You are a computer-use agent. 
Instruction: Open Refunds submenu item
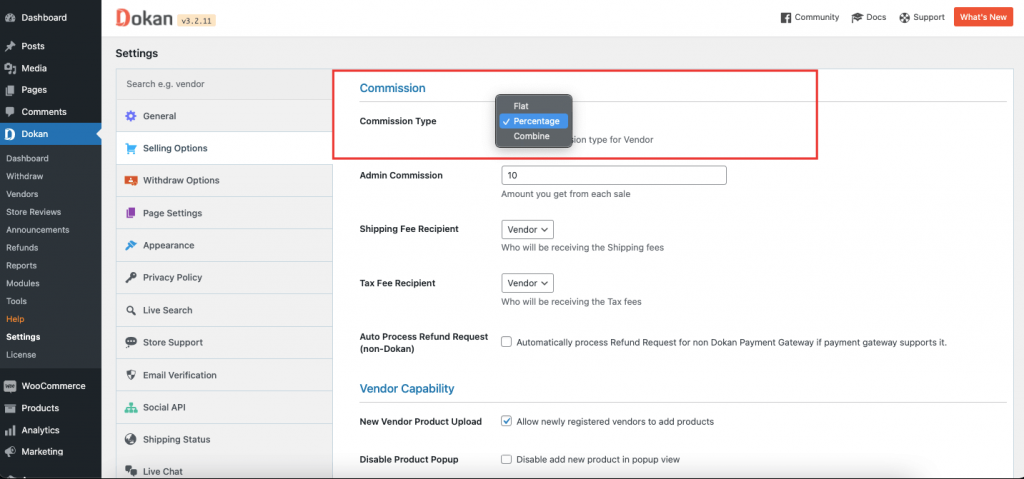coord(22,248)
